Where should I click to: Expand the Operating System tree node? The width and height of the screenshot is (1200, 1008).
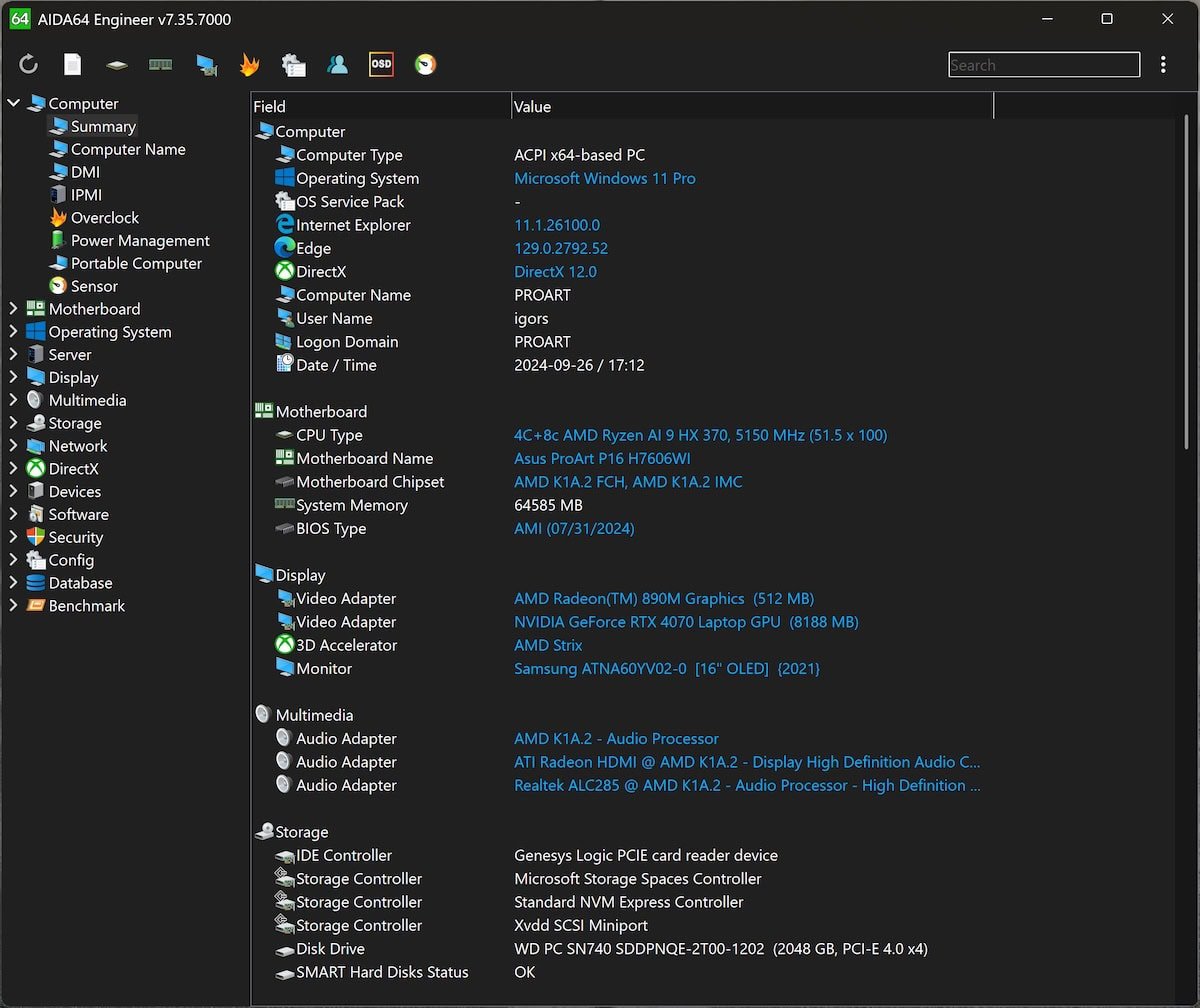click(13, 332)
